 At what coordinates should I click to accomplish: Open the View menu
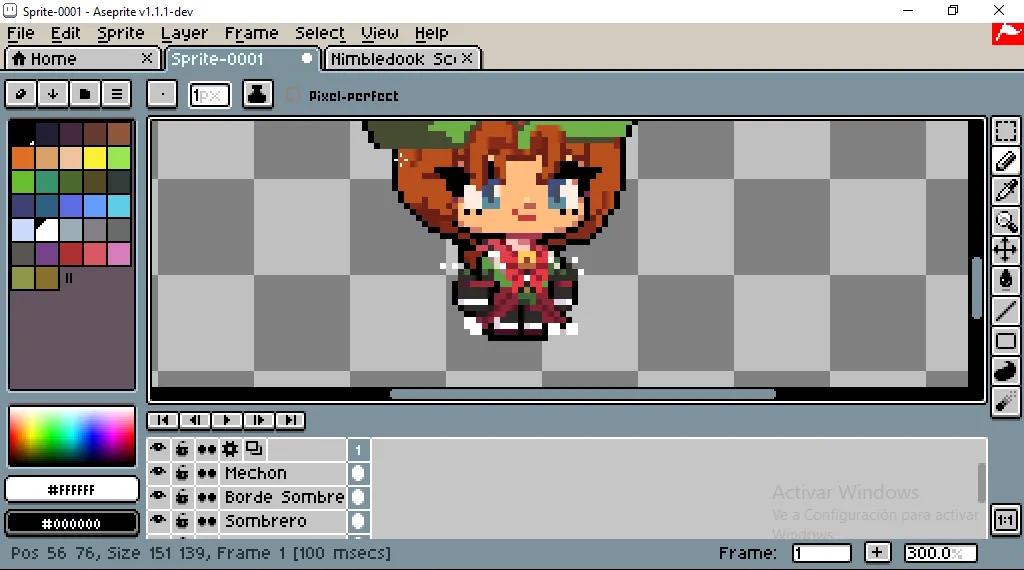pos(379,33)
